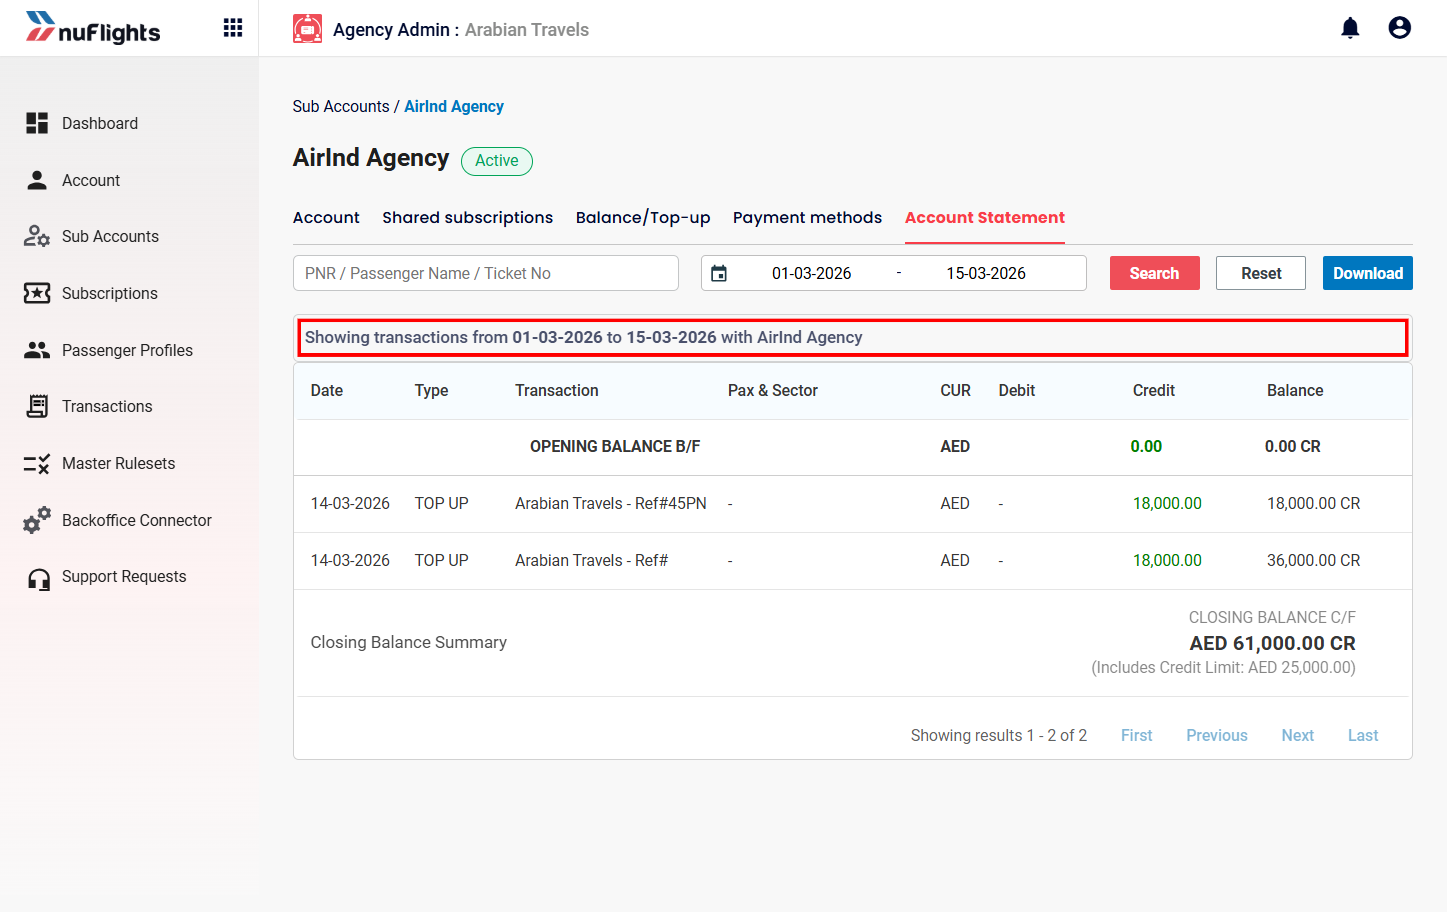The image size is (1447, 912).
Task: Go to Last page of results
Action: [1363, 735]
